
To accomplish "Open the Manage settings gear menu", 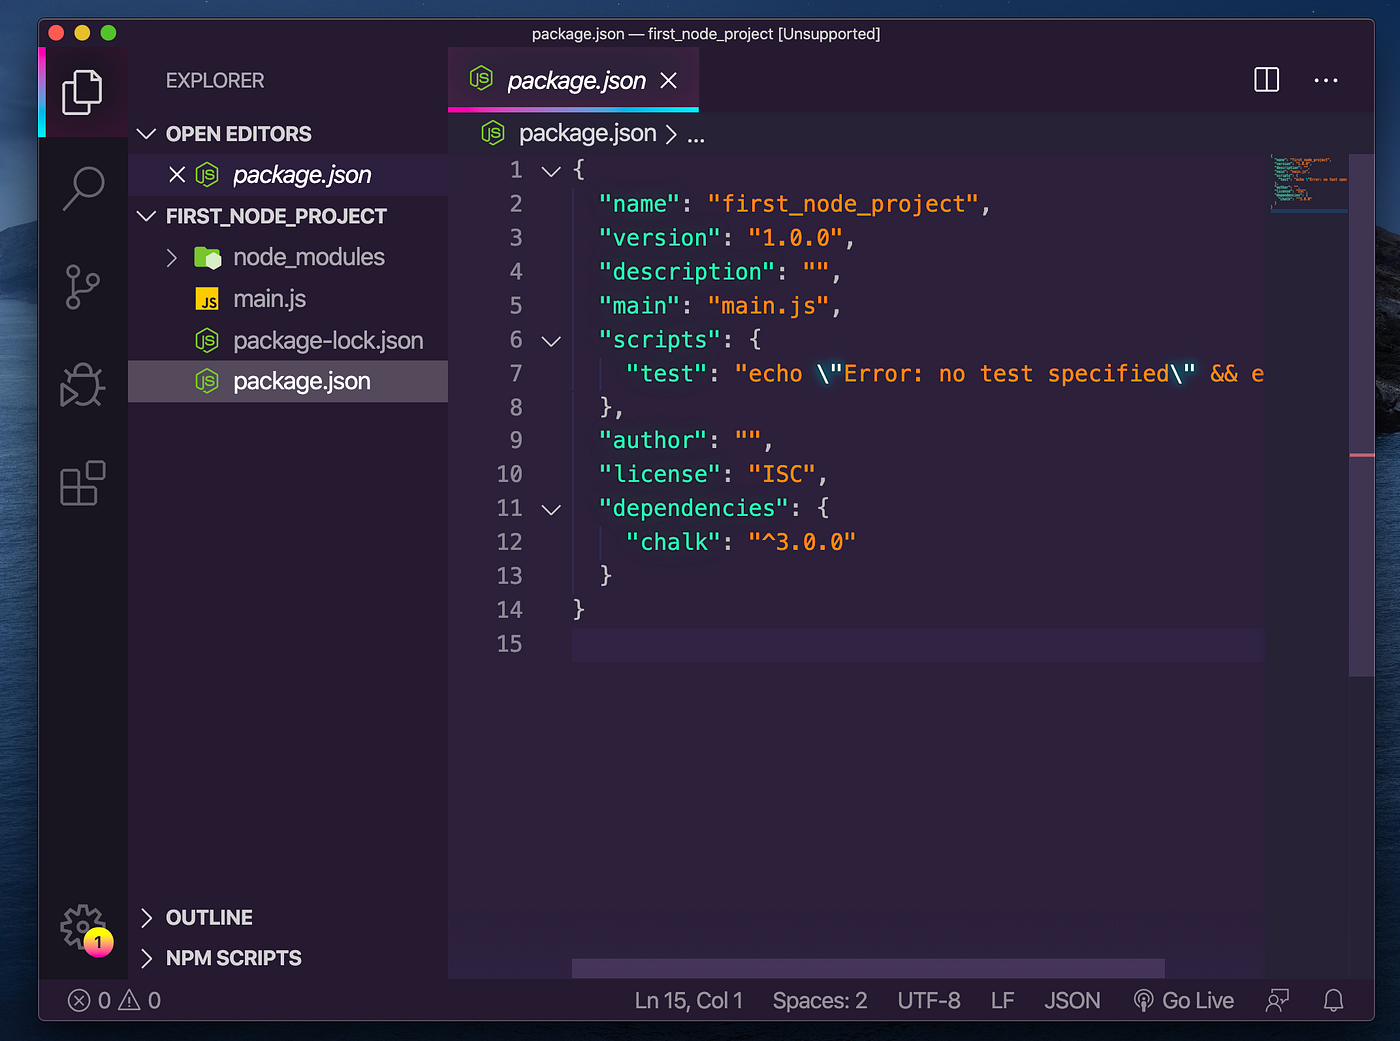I will click(83, 927).
